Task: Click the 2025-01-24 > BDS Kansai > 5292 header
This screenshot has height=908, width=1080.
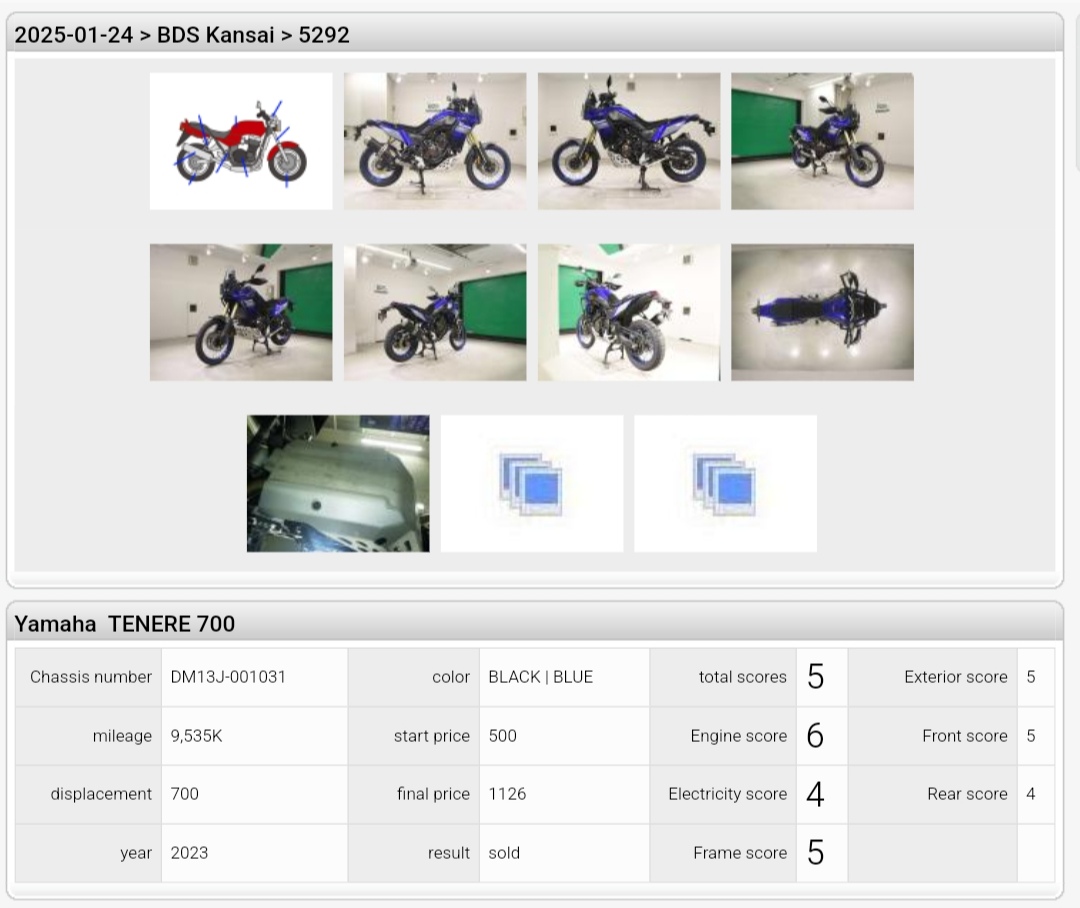Action: click(182, 35)
